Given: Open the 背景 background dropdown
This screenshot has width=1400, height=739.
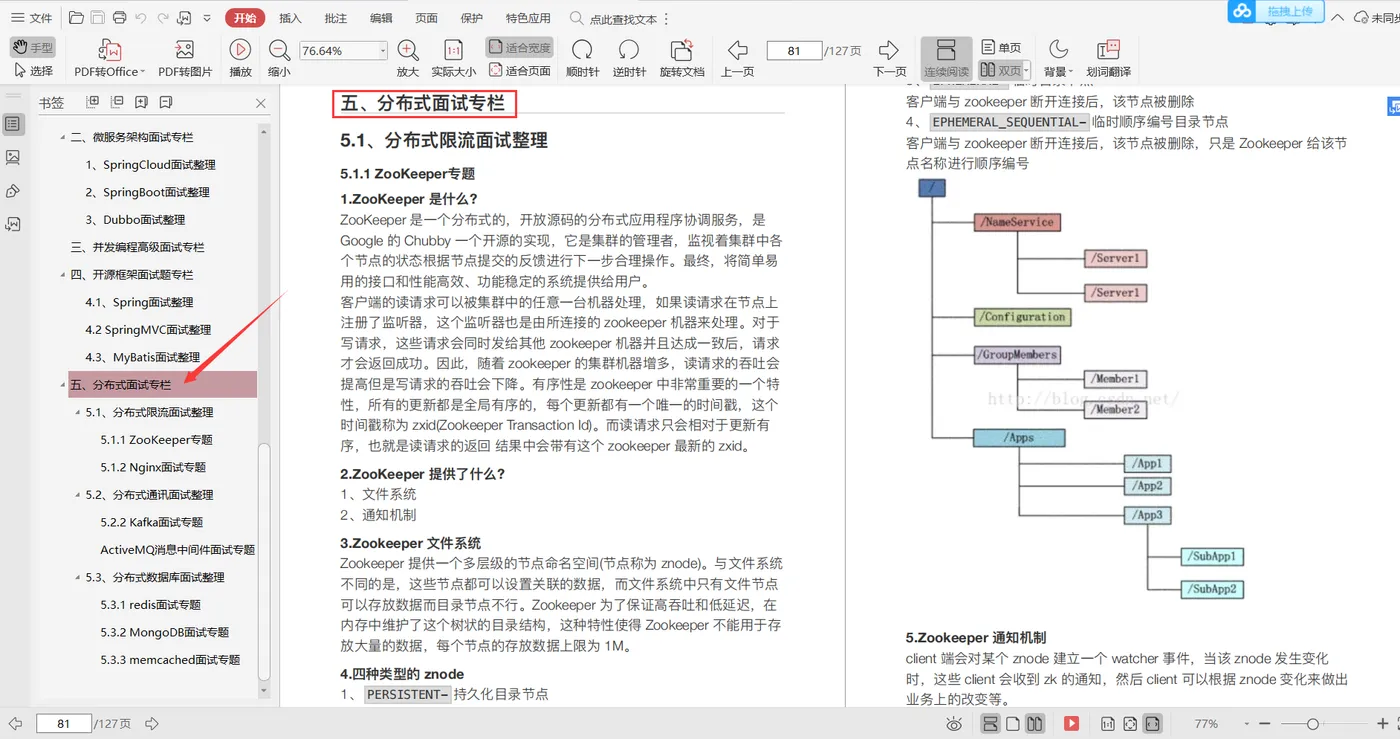Looking at the screenshot, I should (1057, 58).
